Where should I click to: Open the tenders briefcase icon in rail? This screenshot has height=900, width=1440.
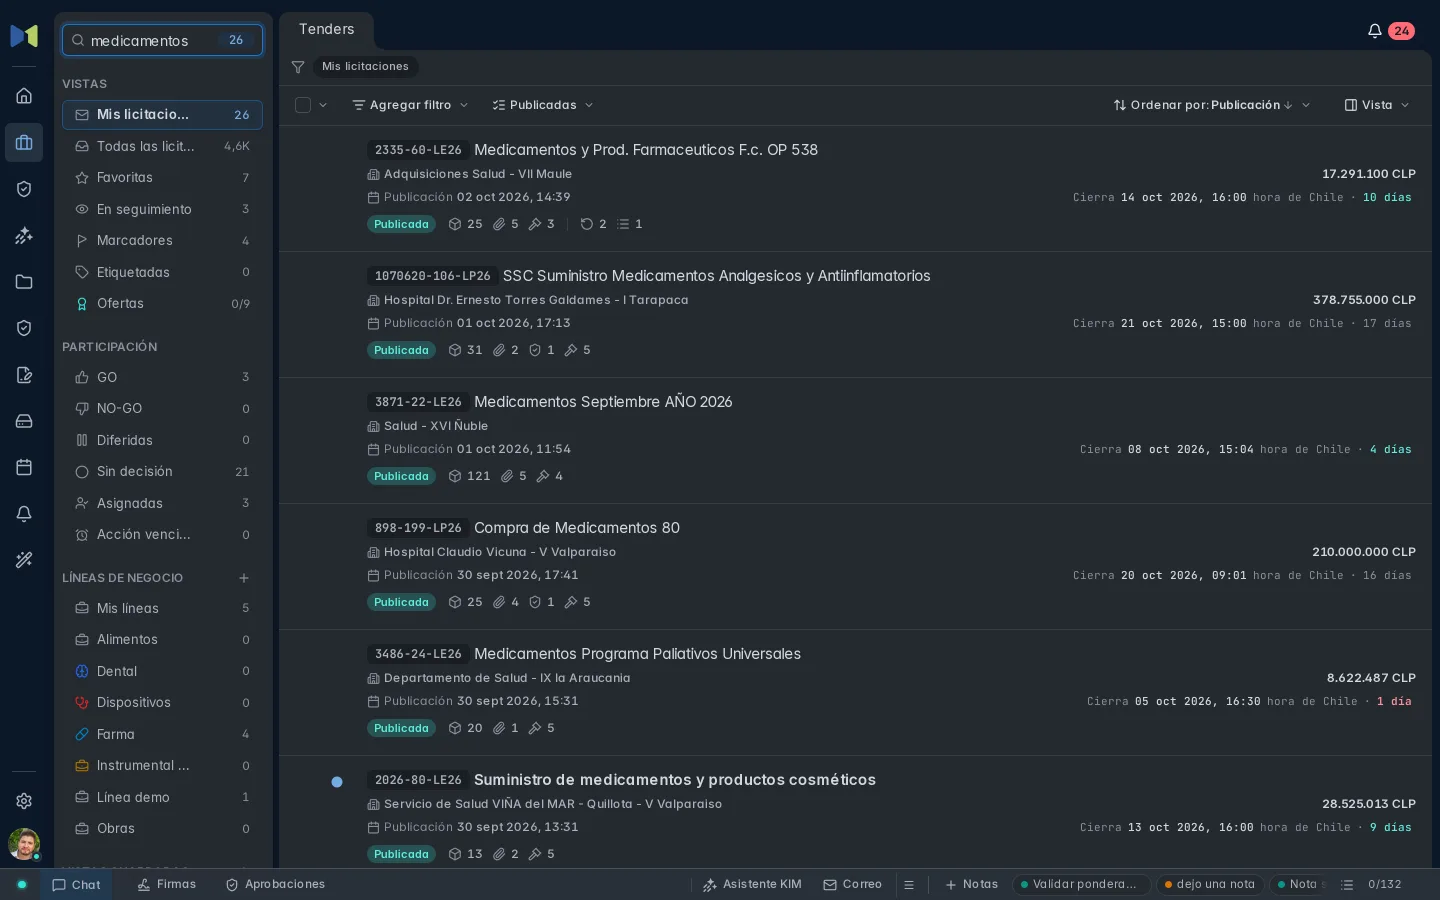(x=24, y=143)
